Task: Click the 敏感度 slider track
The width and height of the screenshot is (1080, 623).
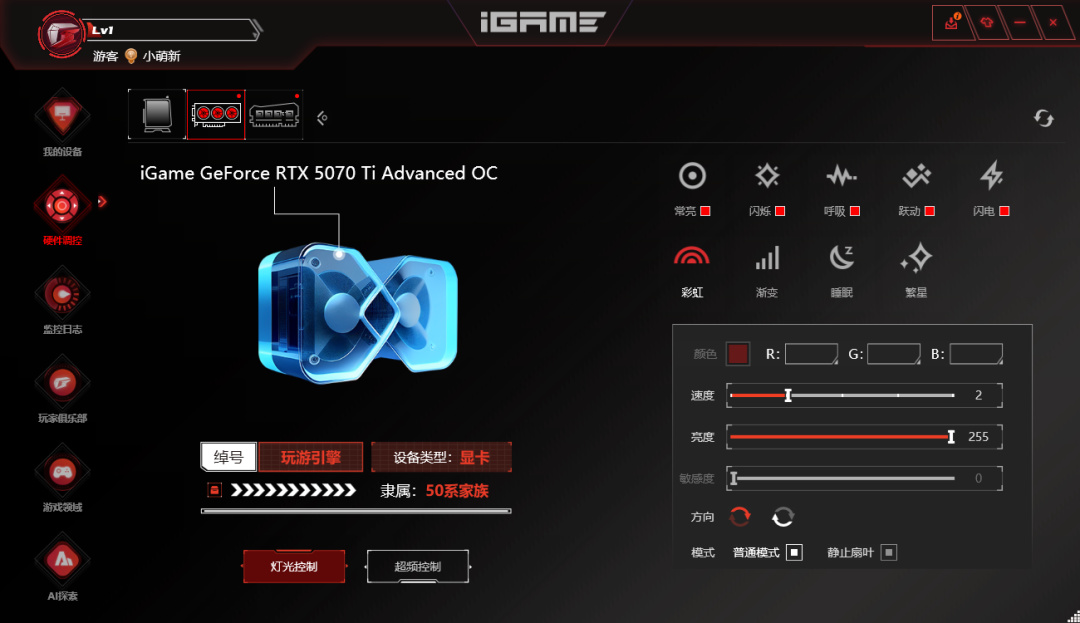Action: [x=842, y=478]
